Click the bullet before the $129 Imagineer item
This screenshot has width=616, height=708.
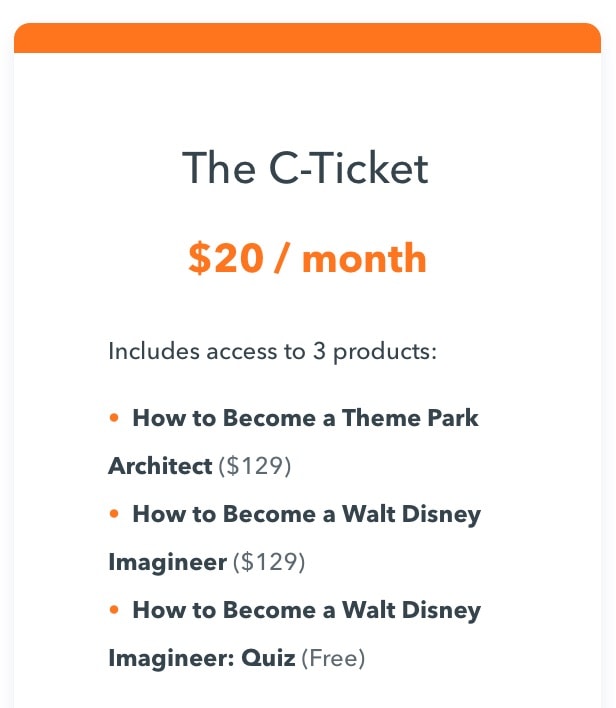point(114,514)
